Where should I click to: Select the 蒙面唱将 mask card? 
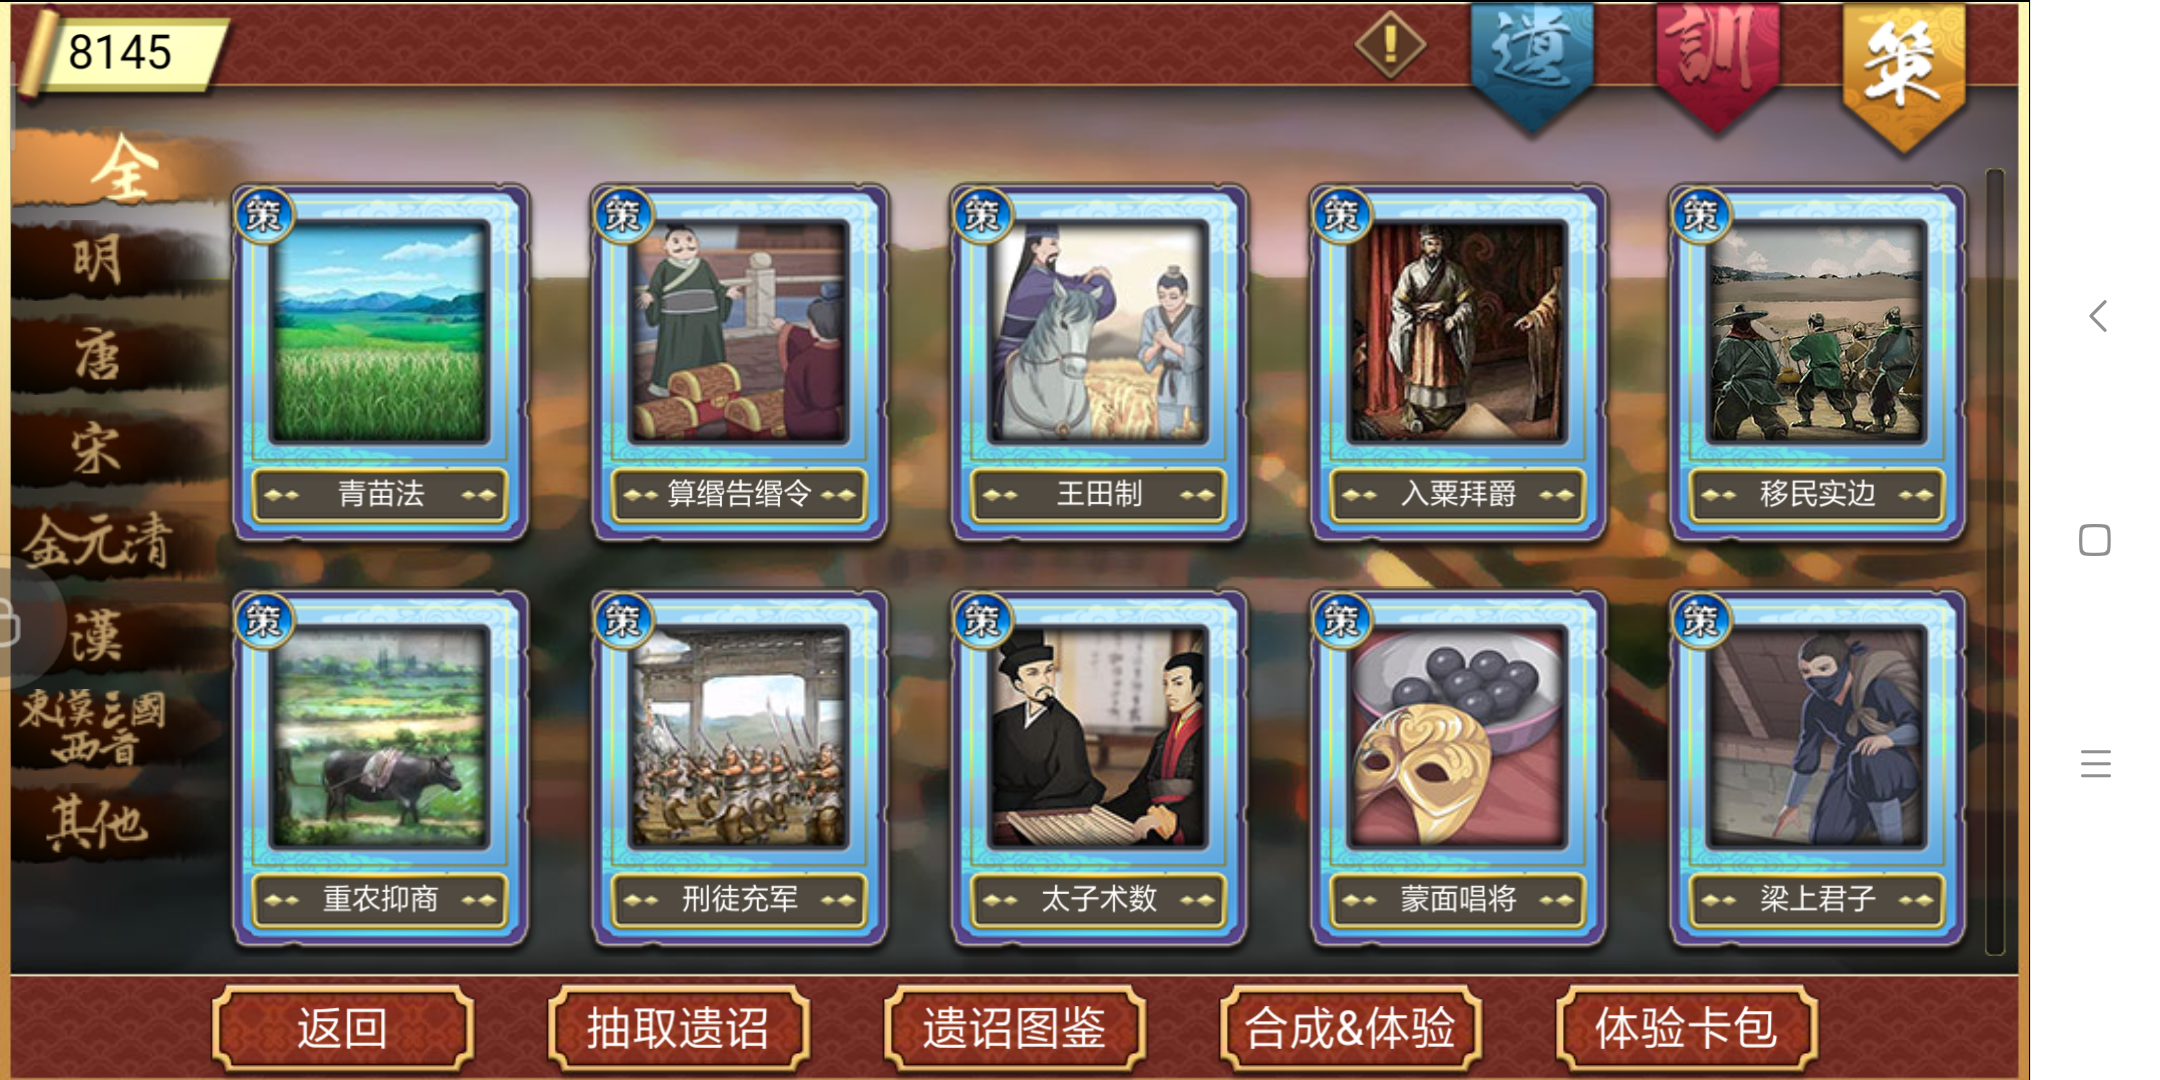coord(1458,767)
